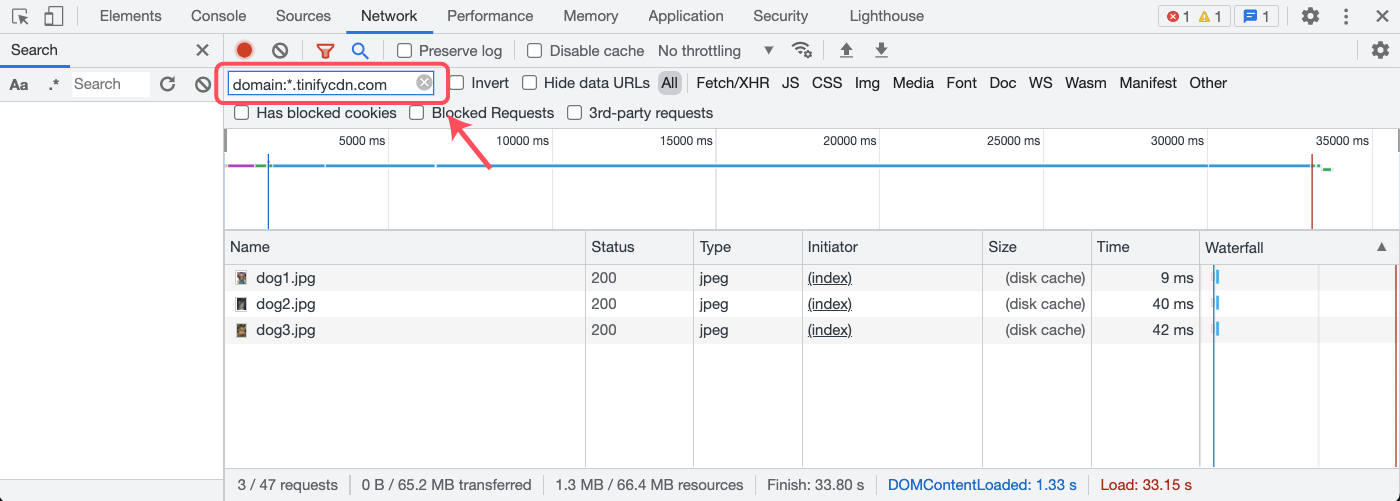Click the dog3.jpg file icon
Viewport: 1400px width, 501px height.
click(x=241, y=330)
